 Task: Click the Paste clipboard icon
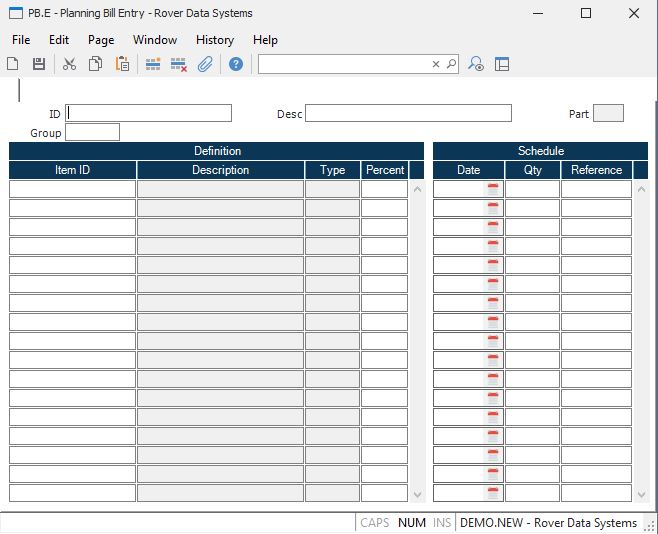pyautogui.click(x=122, y=64)
